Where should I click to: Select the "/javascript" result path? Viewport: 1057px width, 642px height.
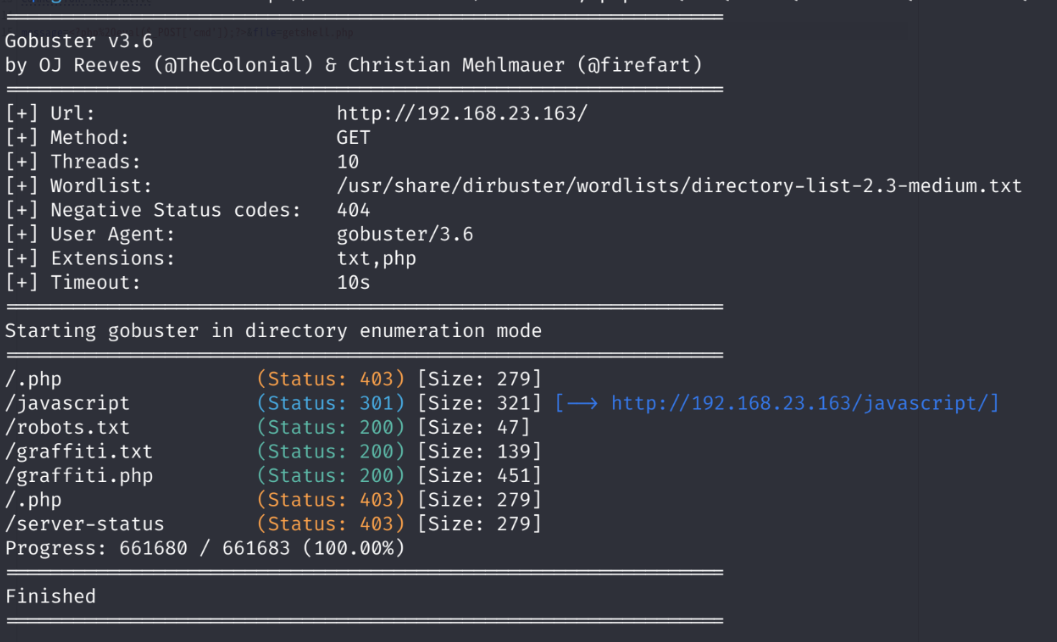pyautogui.click(x=67, y=403)
